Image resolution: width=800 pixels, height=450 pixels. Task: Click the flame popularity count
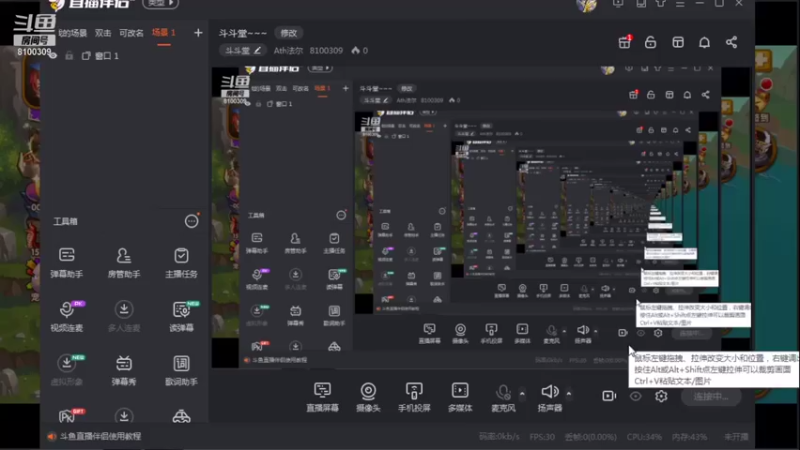tap(359, 51)
